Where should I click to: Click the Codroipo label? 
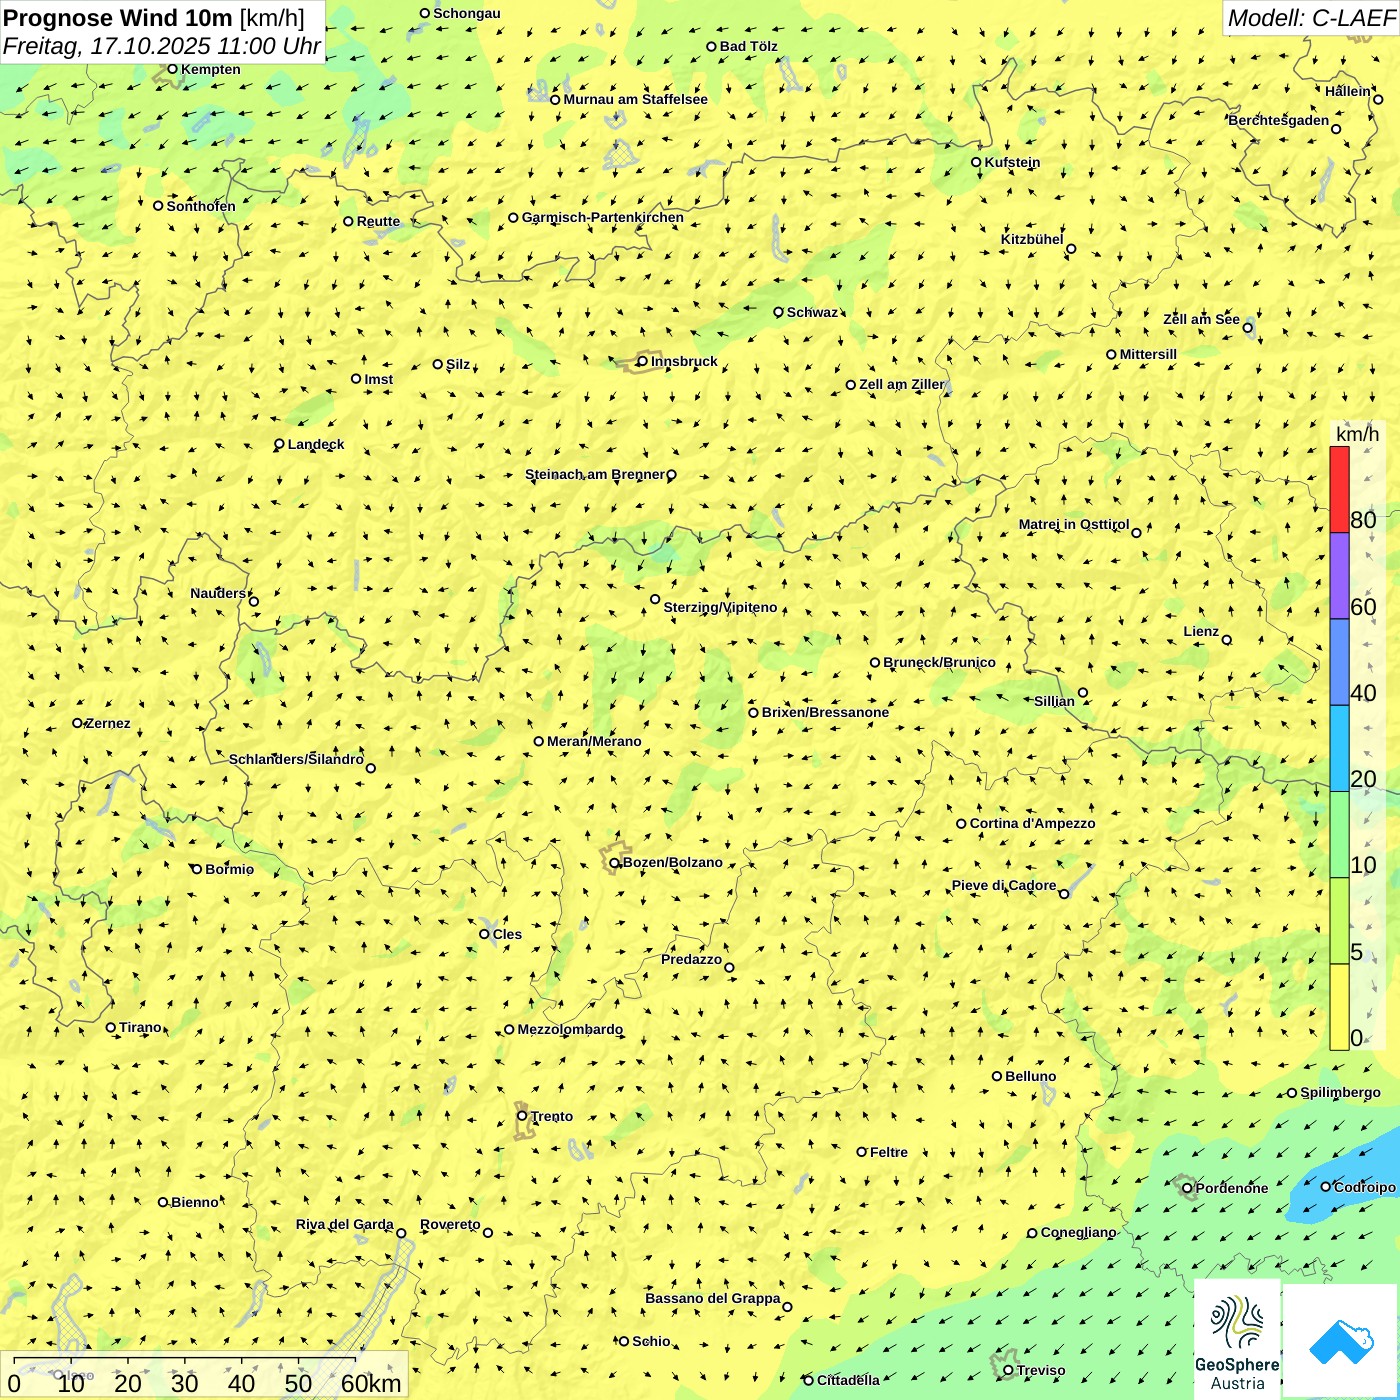tap(1364, 1187)
